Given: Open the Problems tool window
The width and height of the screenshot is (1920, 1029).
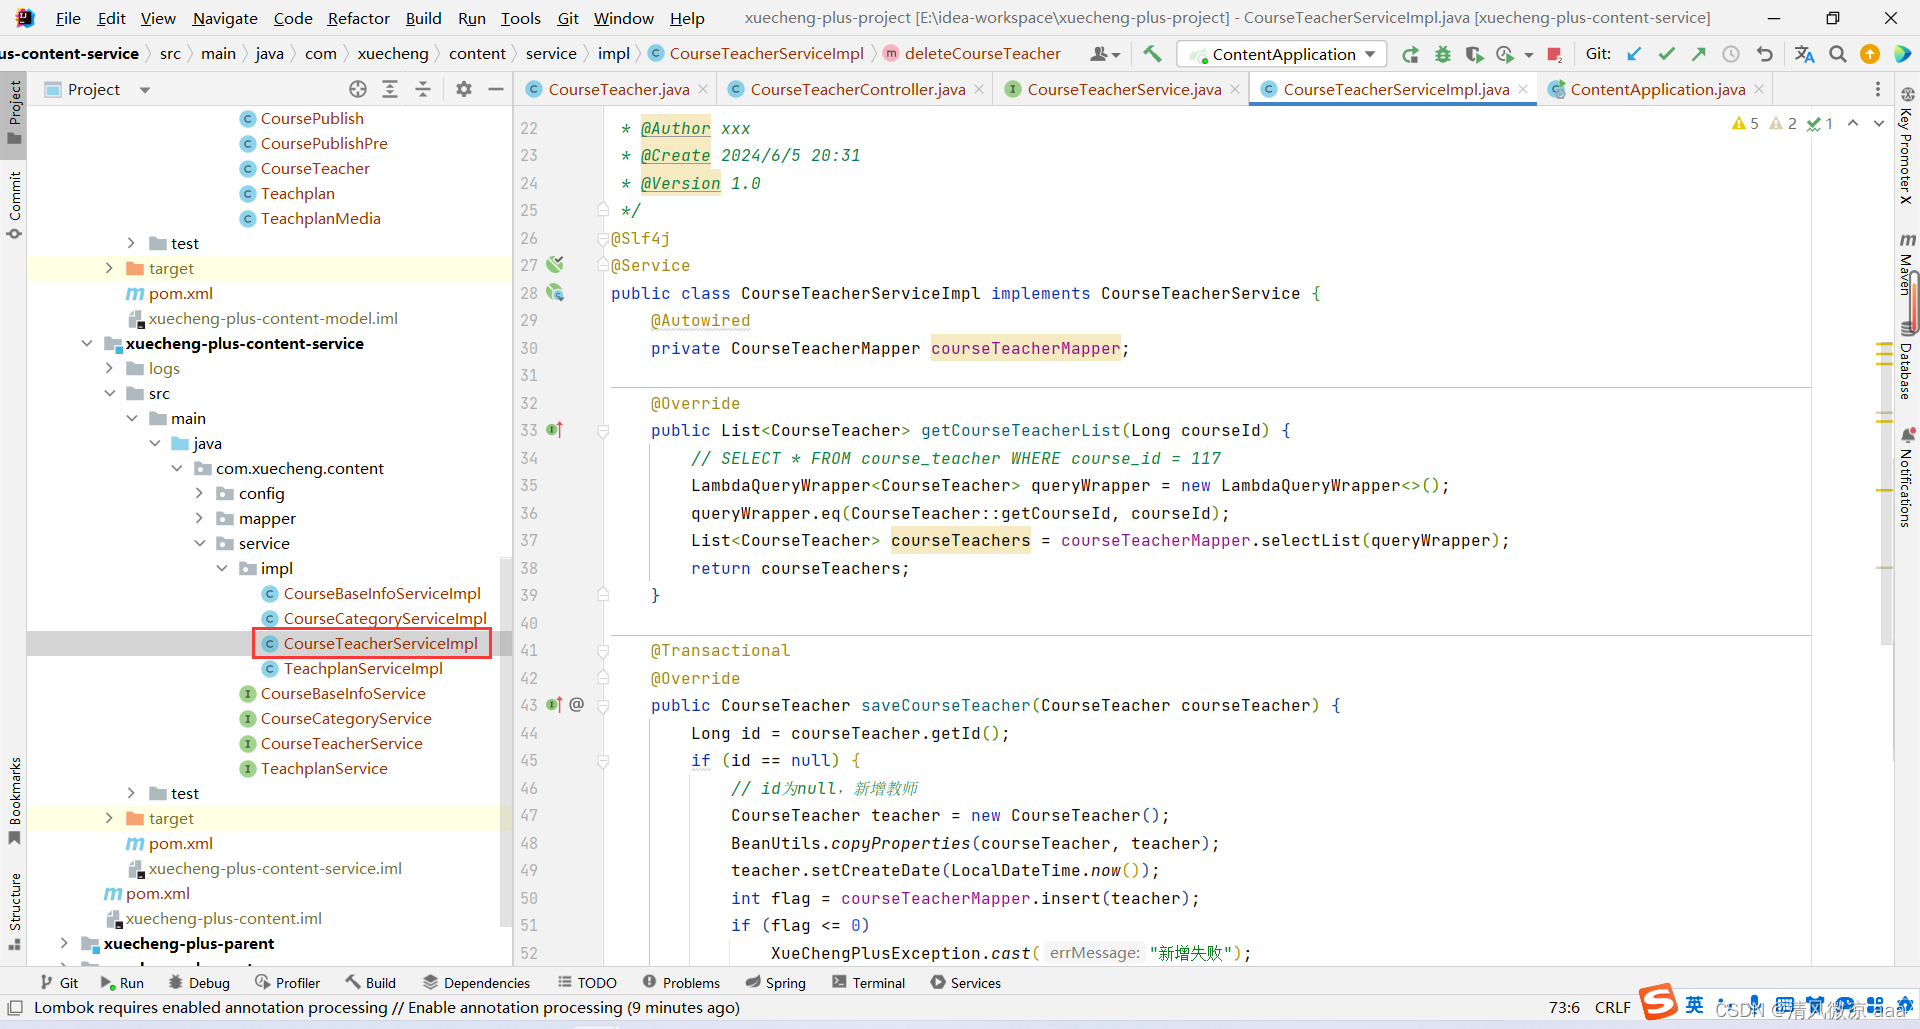Looking at the screenshot, I should pyautogui.click(x=681, y=983).
